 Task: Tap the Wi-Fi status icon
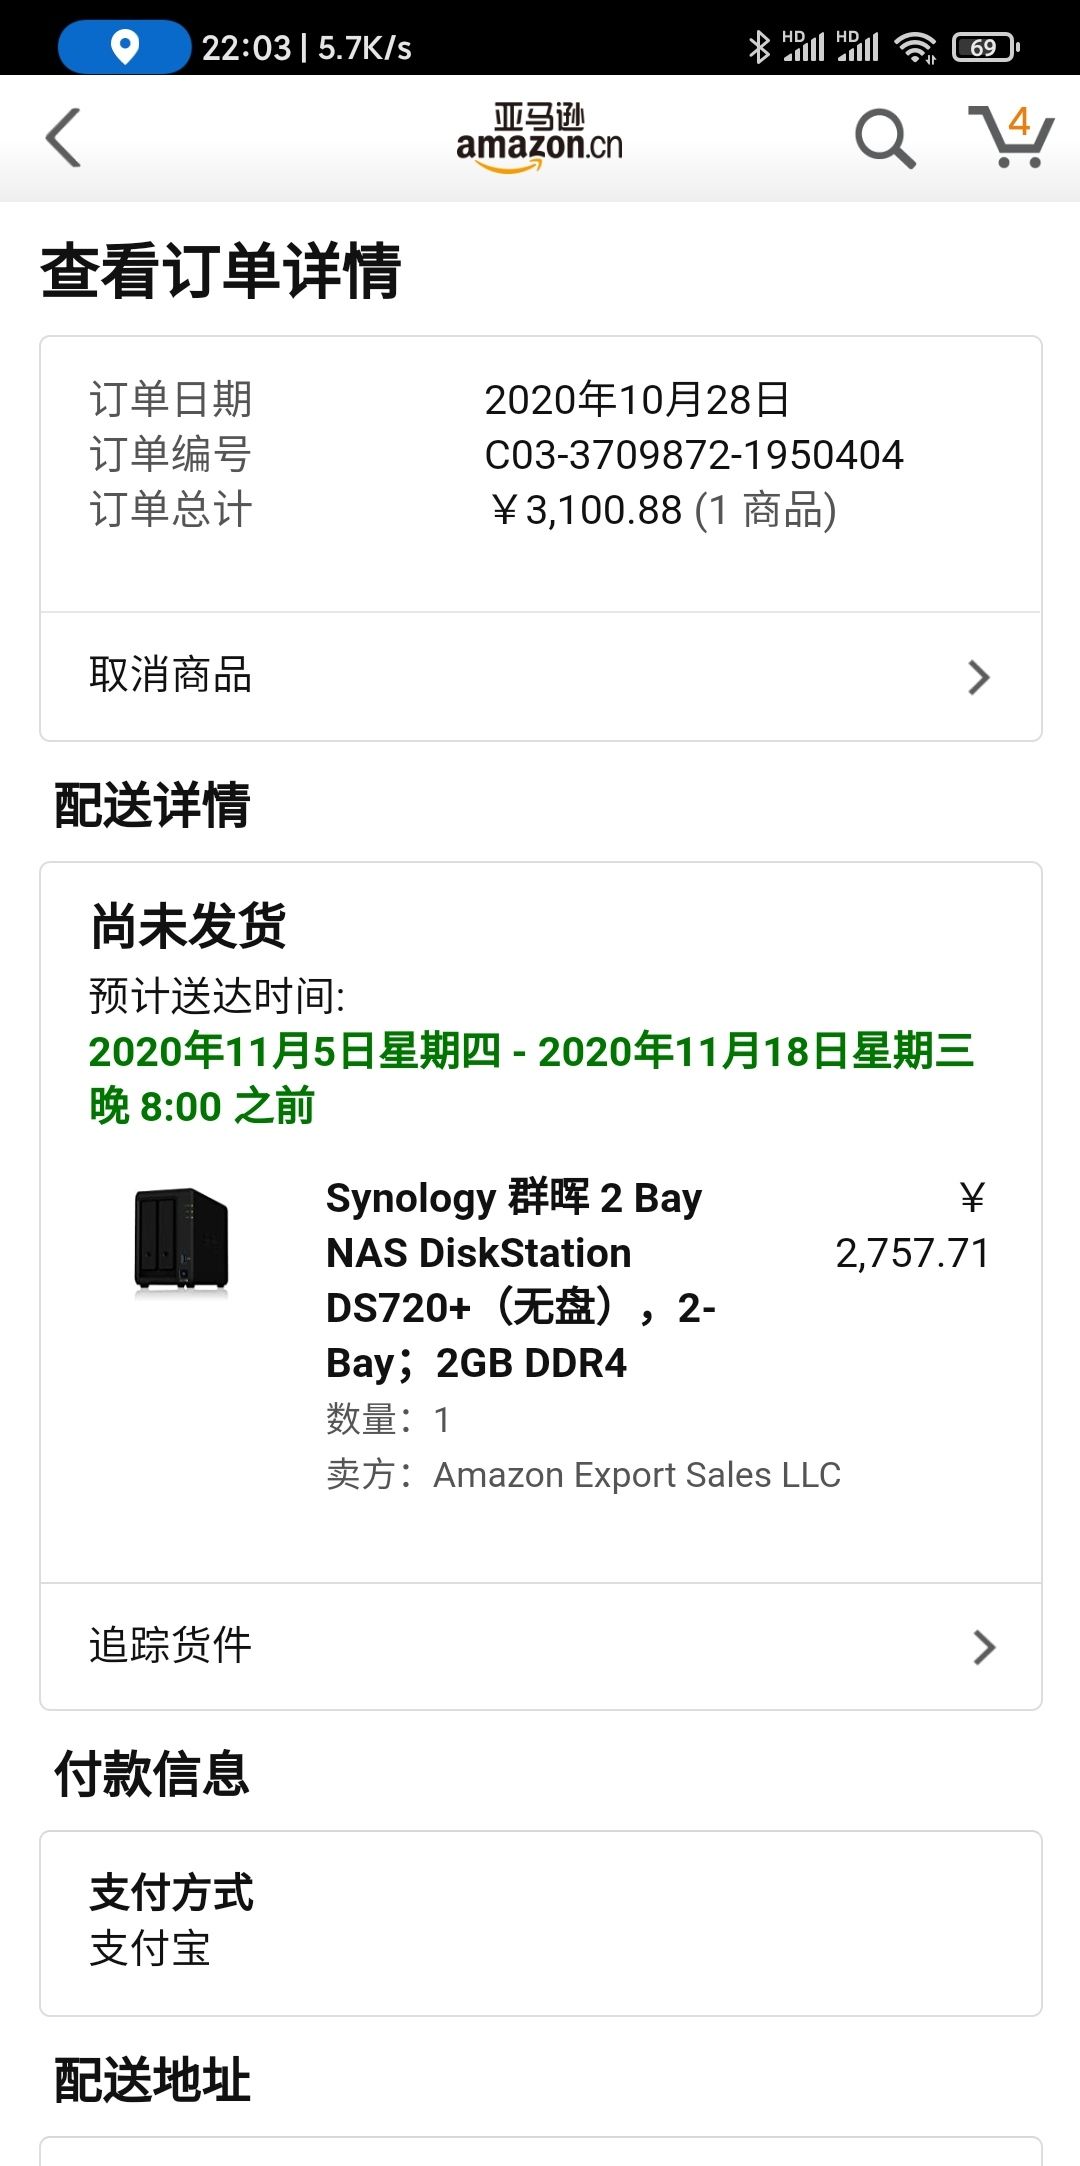tap(915, 47)
